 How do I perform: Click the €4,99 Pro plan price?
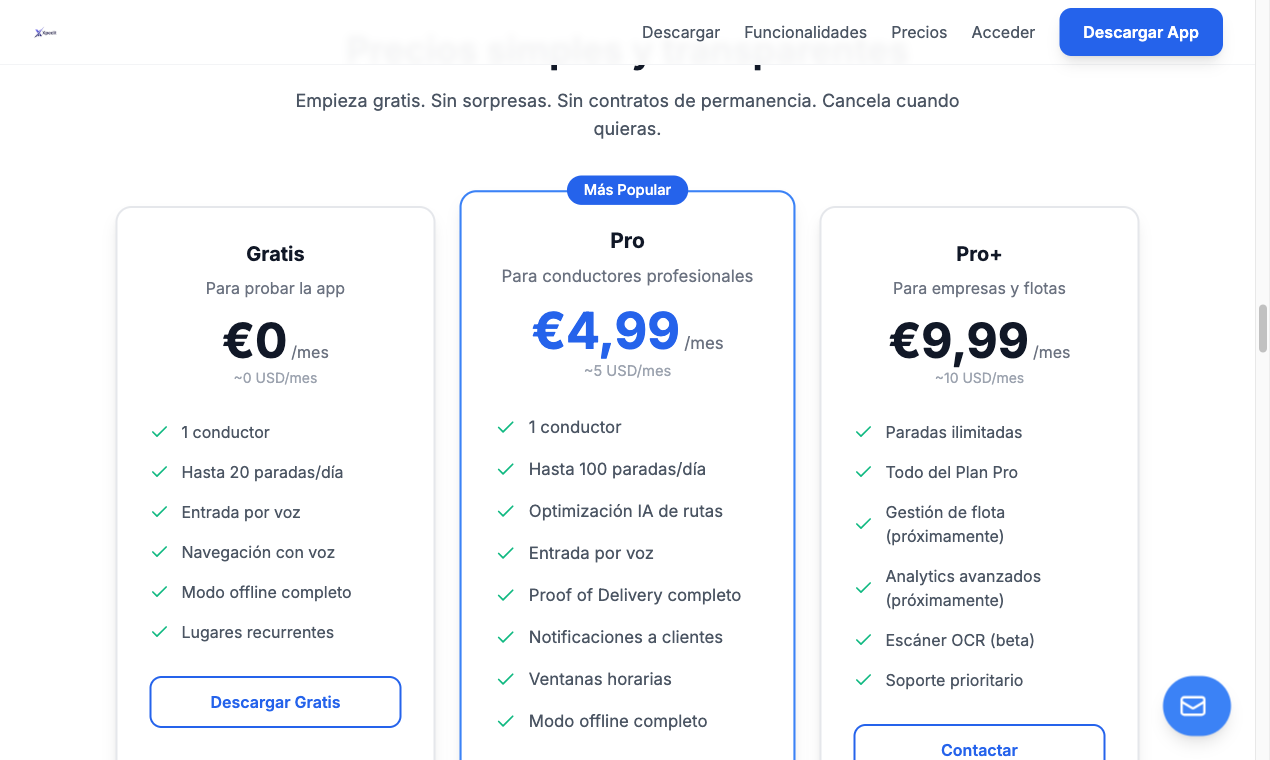pos(606,331)
